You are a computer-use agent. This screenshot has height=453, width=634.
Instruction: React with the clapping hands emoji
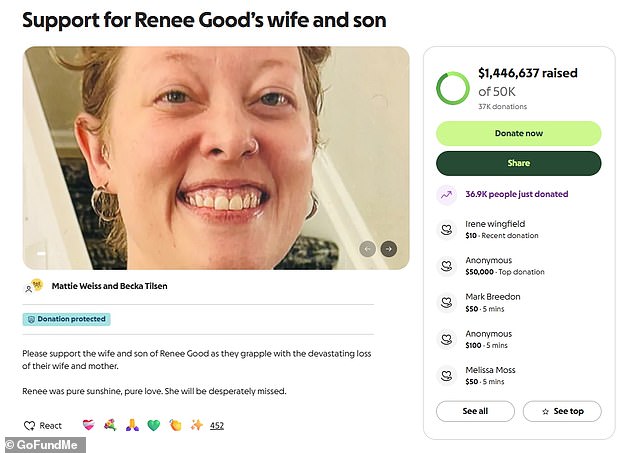175,425
